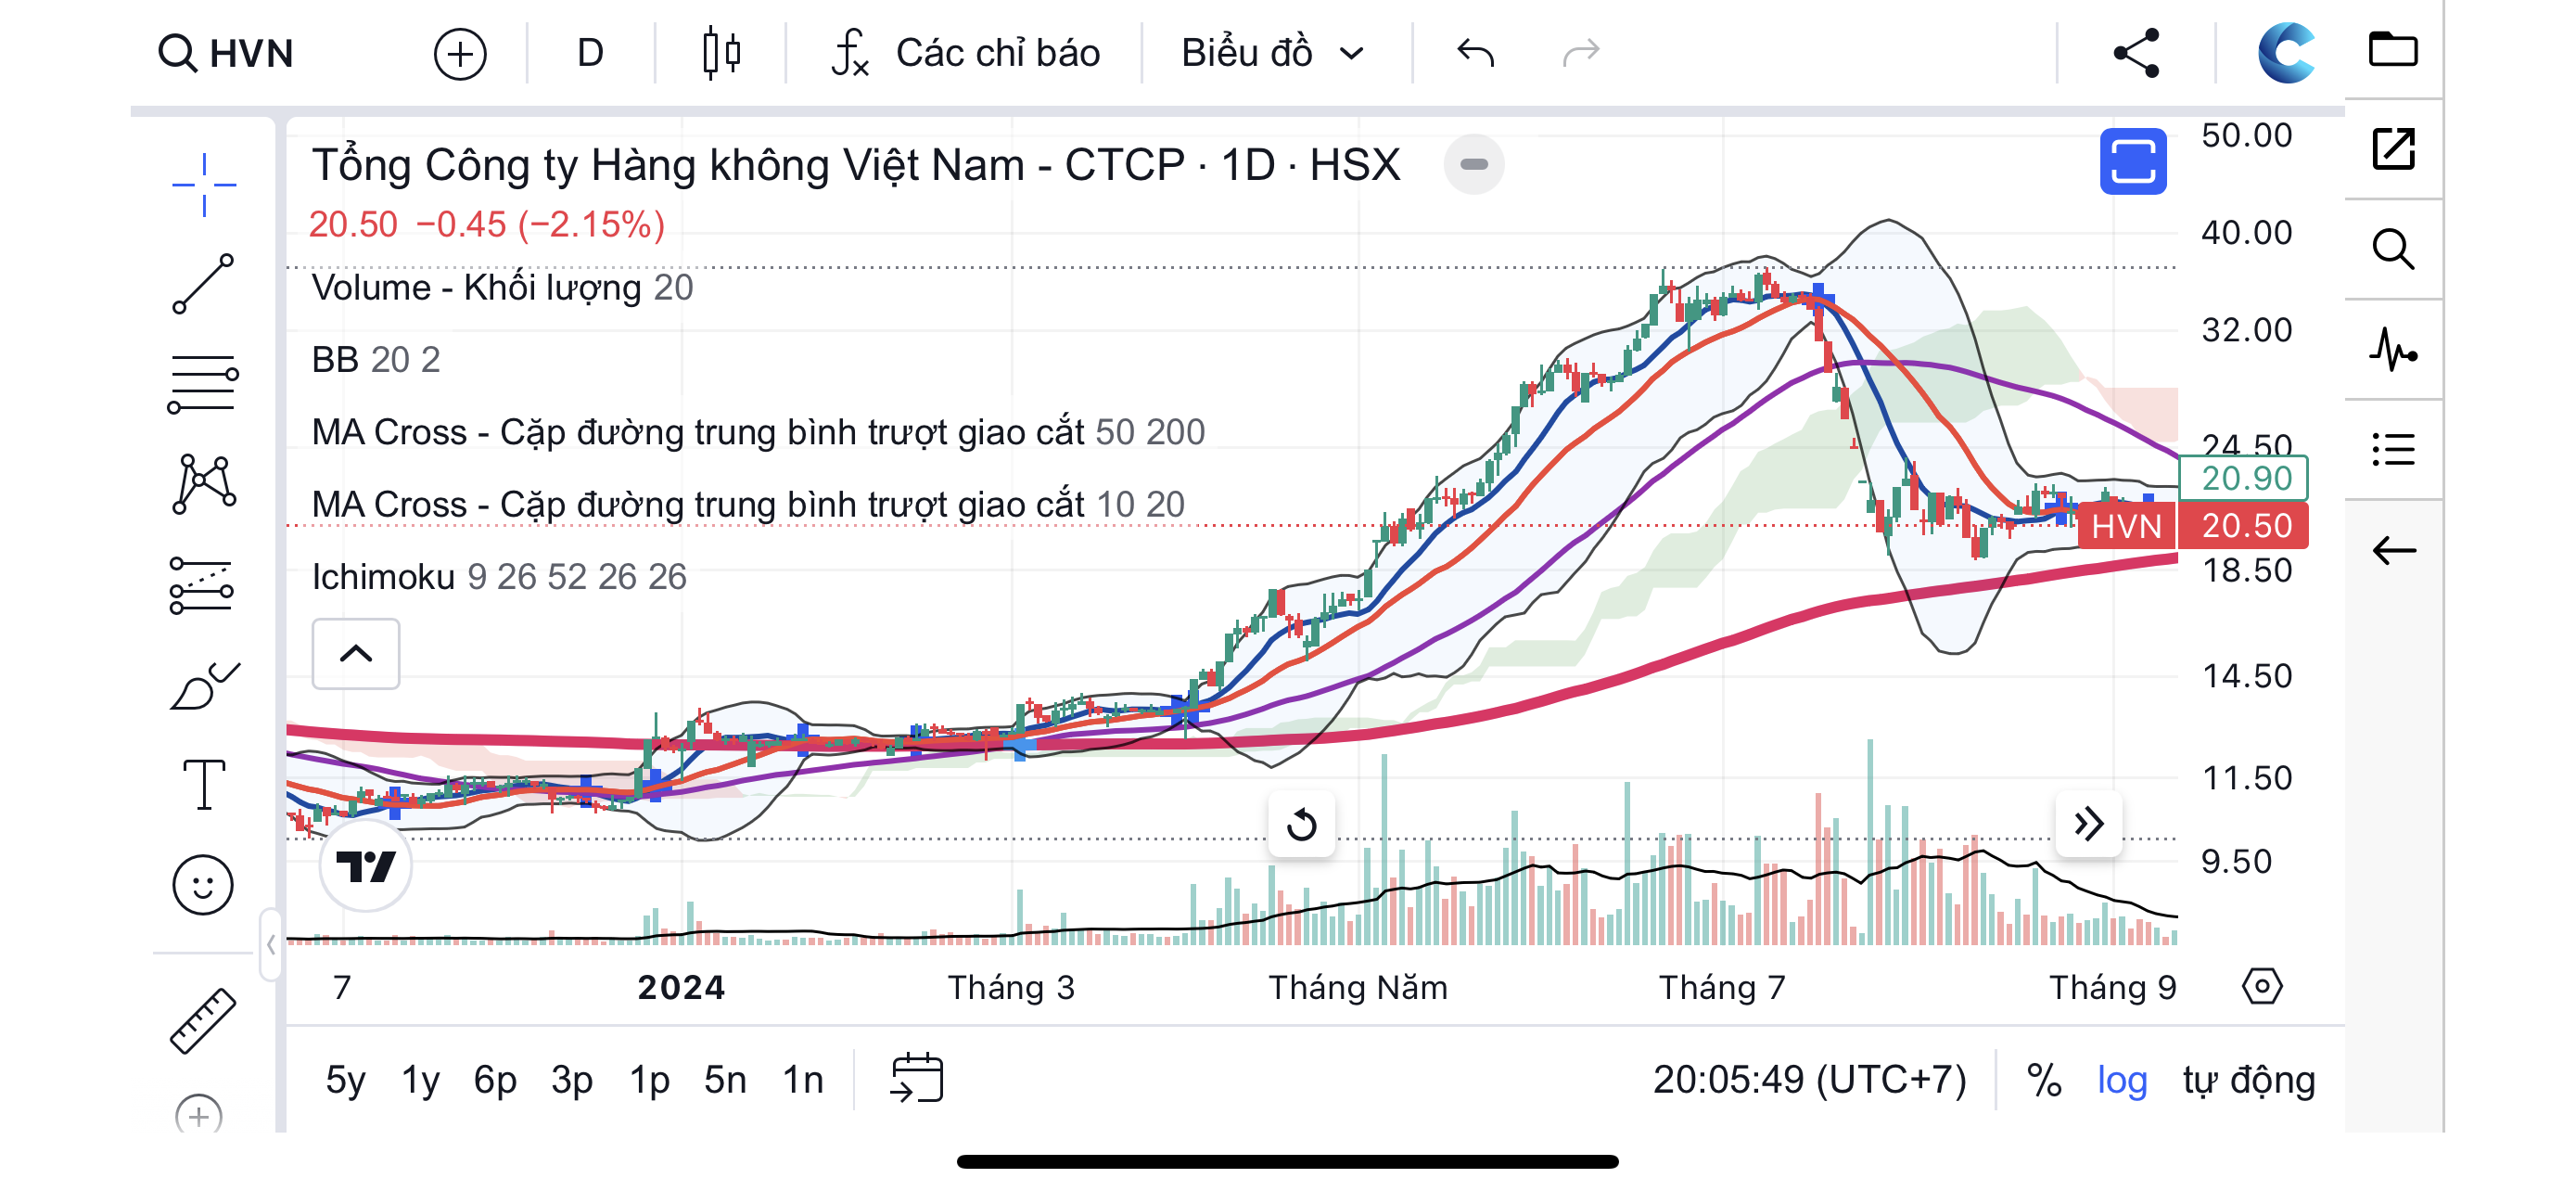The height and width of the screenshot is (1191, 2576).
Task: Open candlestick chart style selector
Action: coord(721,53)
